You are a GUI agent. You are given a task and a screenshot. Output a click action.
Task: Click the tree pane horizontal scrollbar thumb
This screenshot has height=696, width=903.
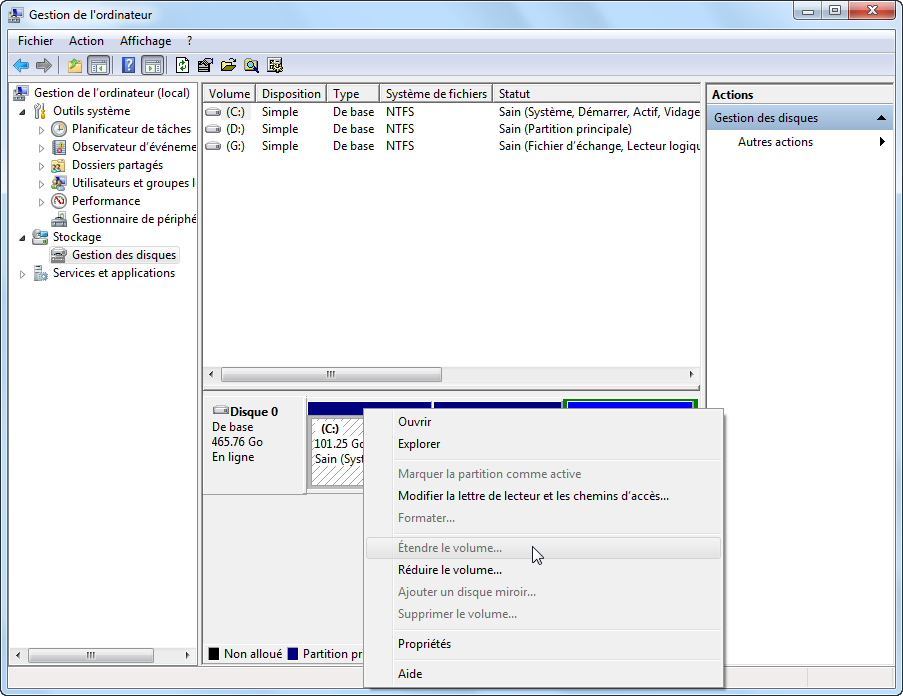click(90, 655)
